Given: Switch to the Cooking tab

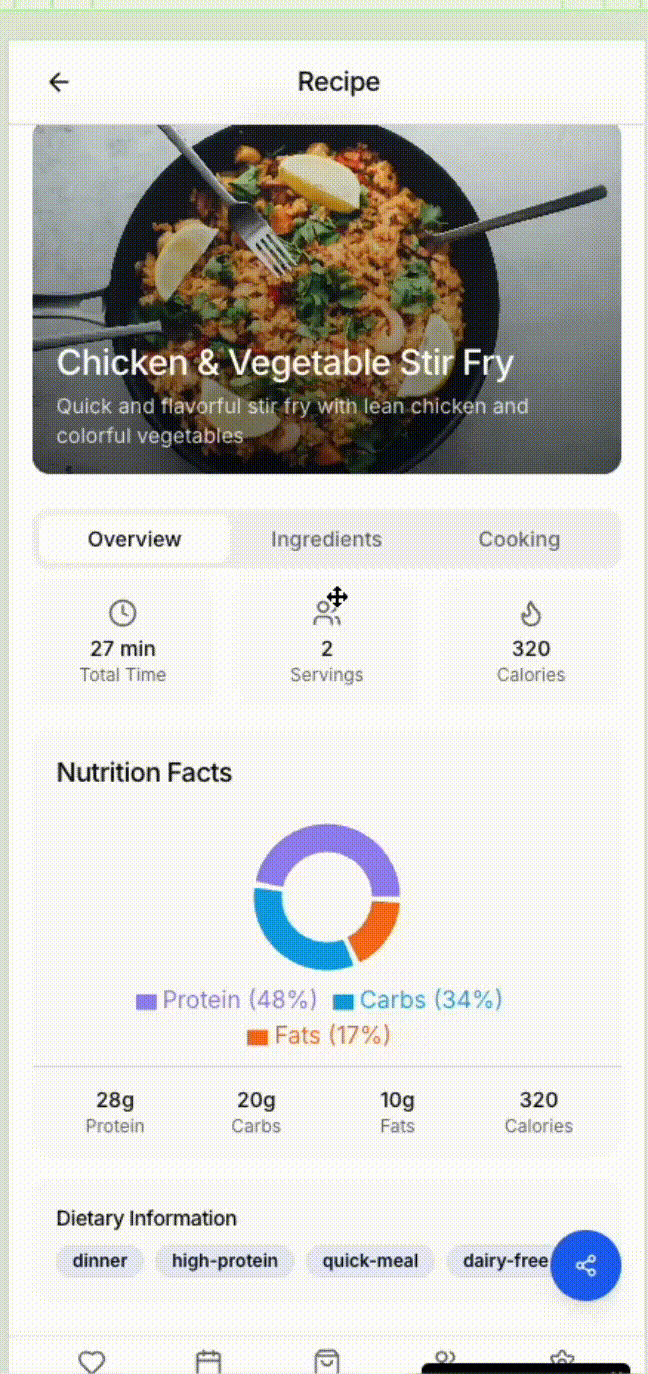Looking at the screenshot, I should [519, 539].
